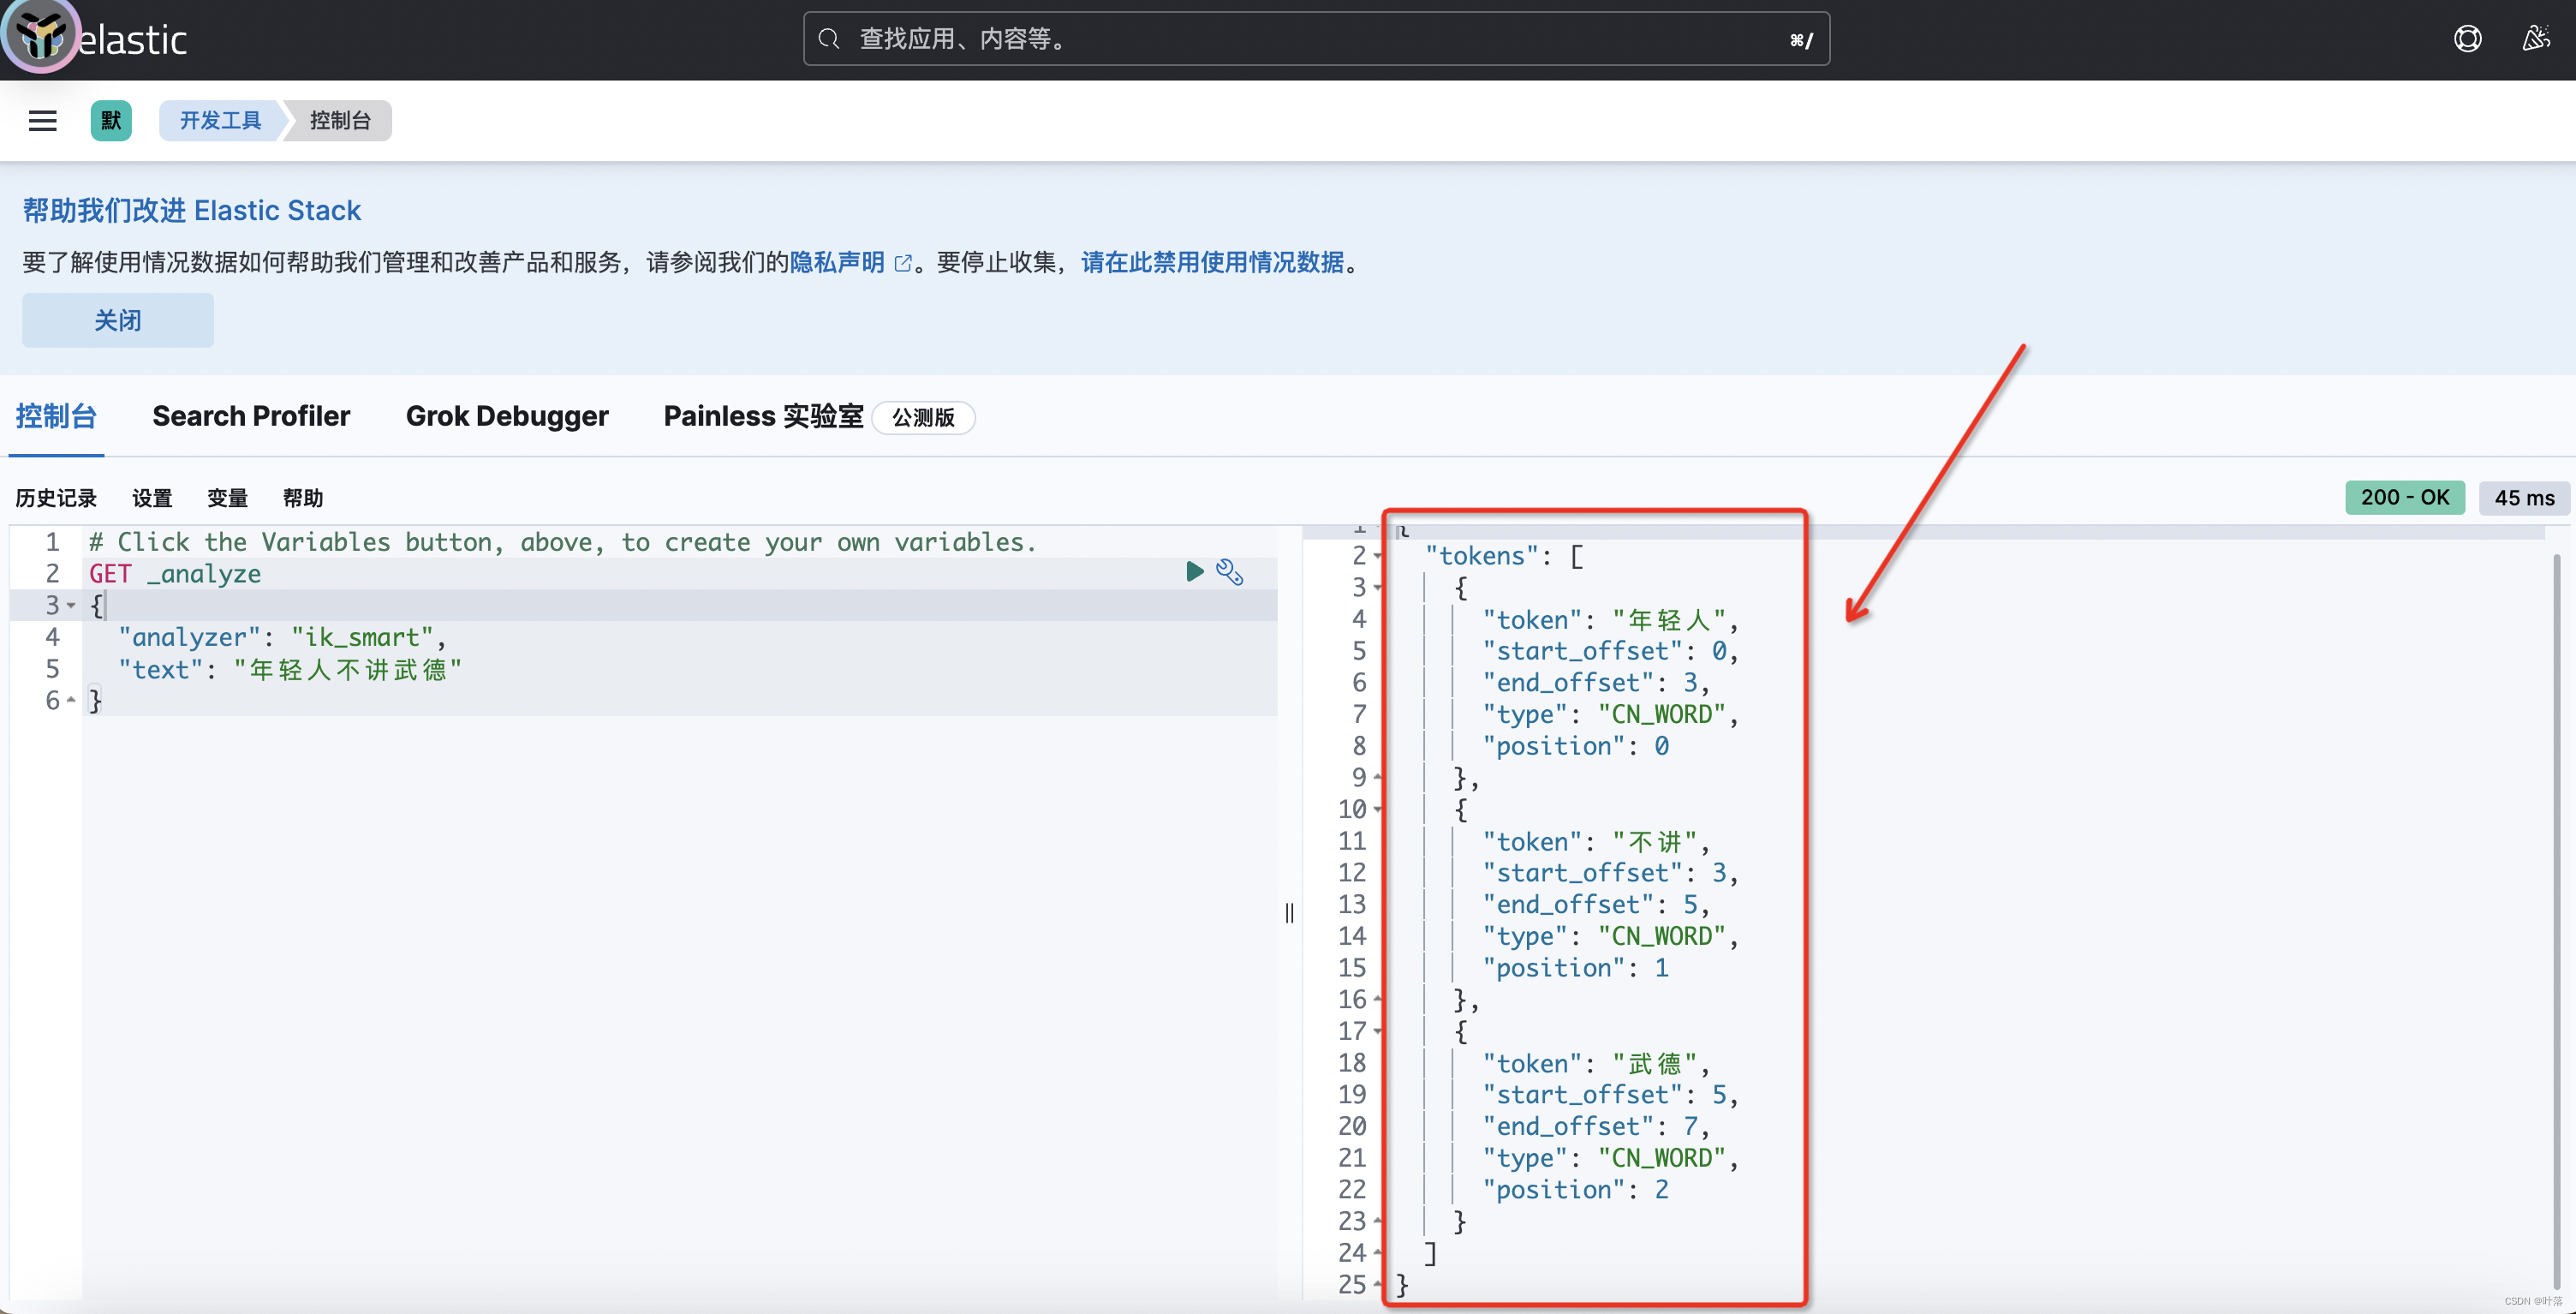Select the 控制台 tab
The width and height of the screenshot is (2576, 1314).
(x=56, y=416)
